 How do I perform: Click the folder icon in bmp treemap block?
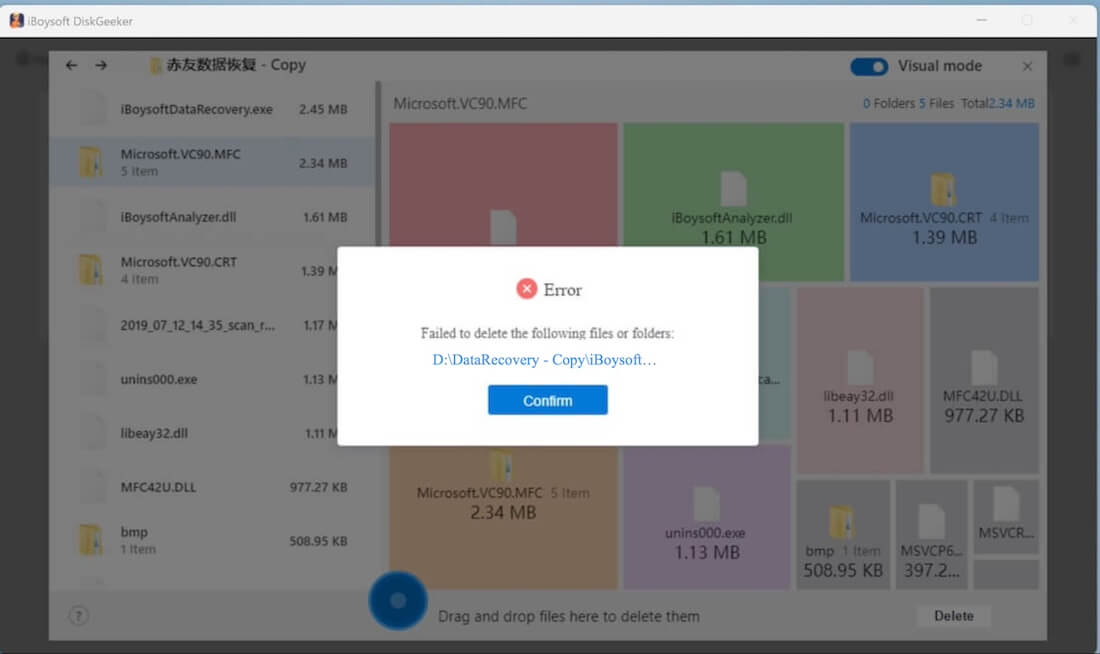[842, 523]
